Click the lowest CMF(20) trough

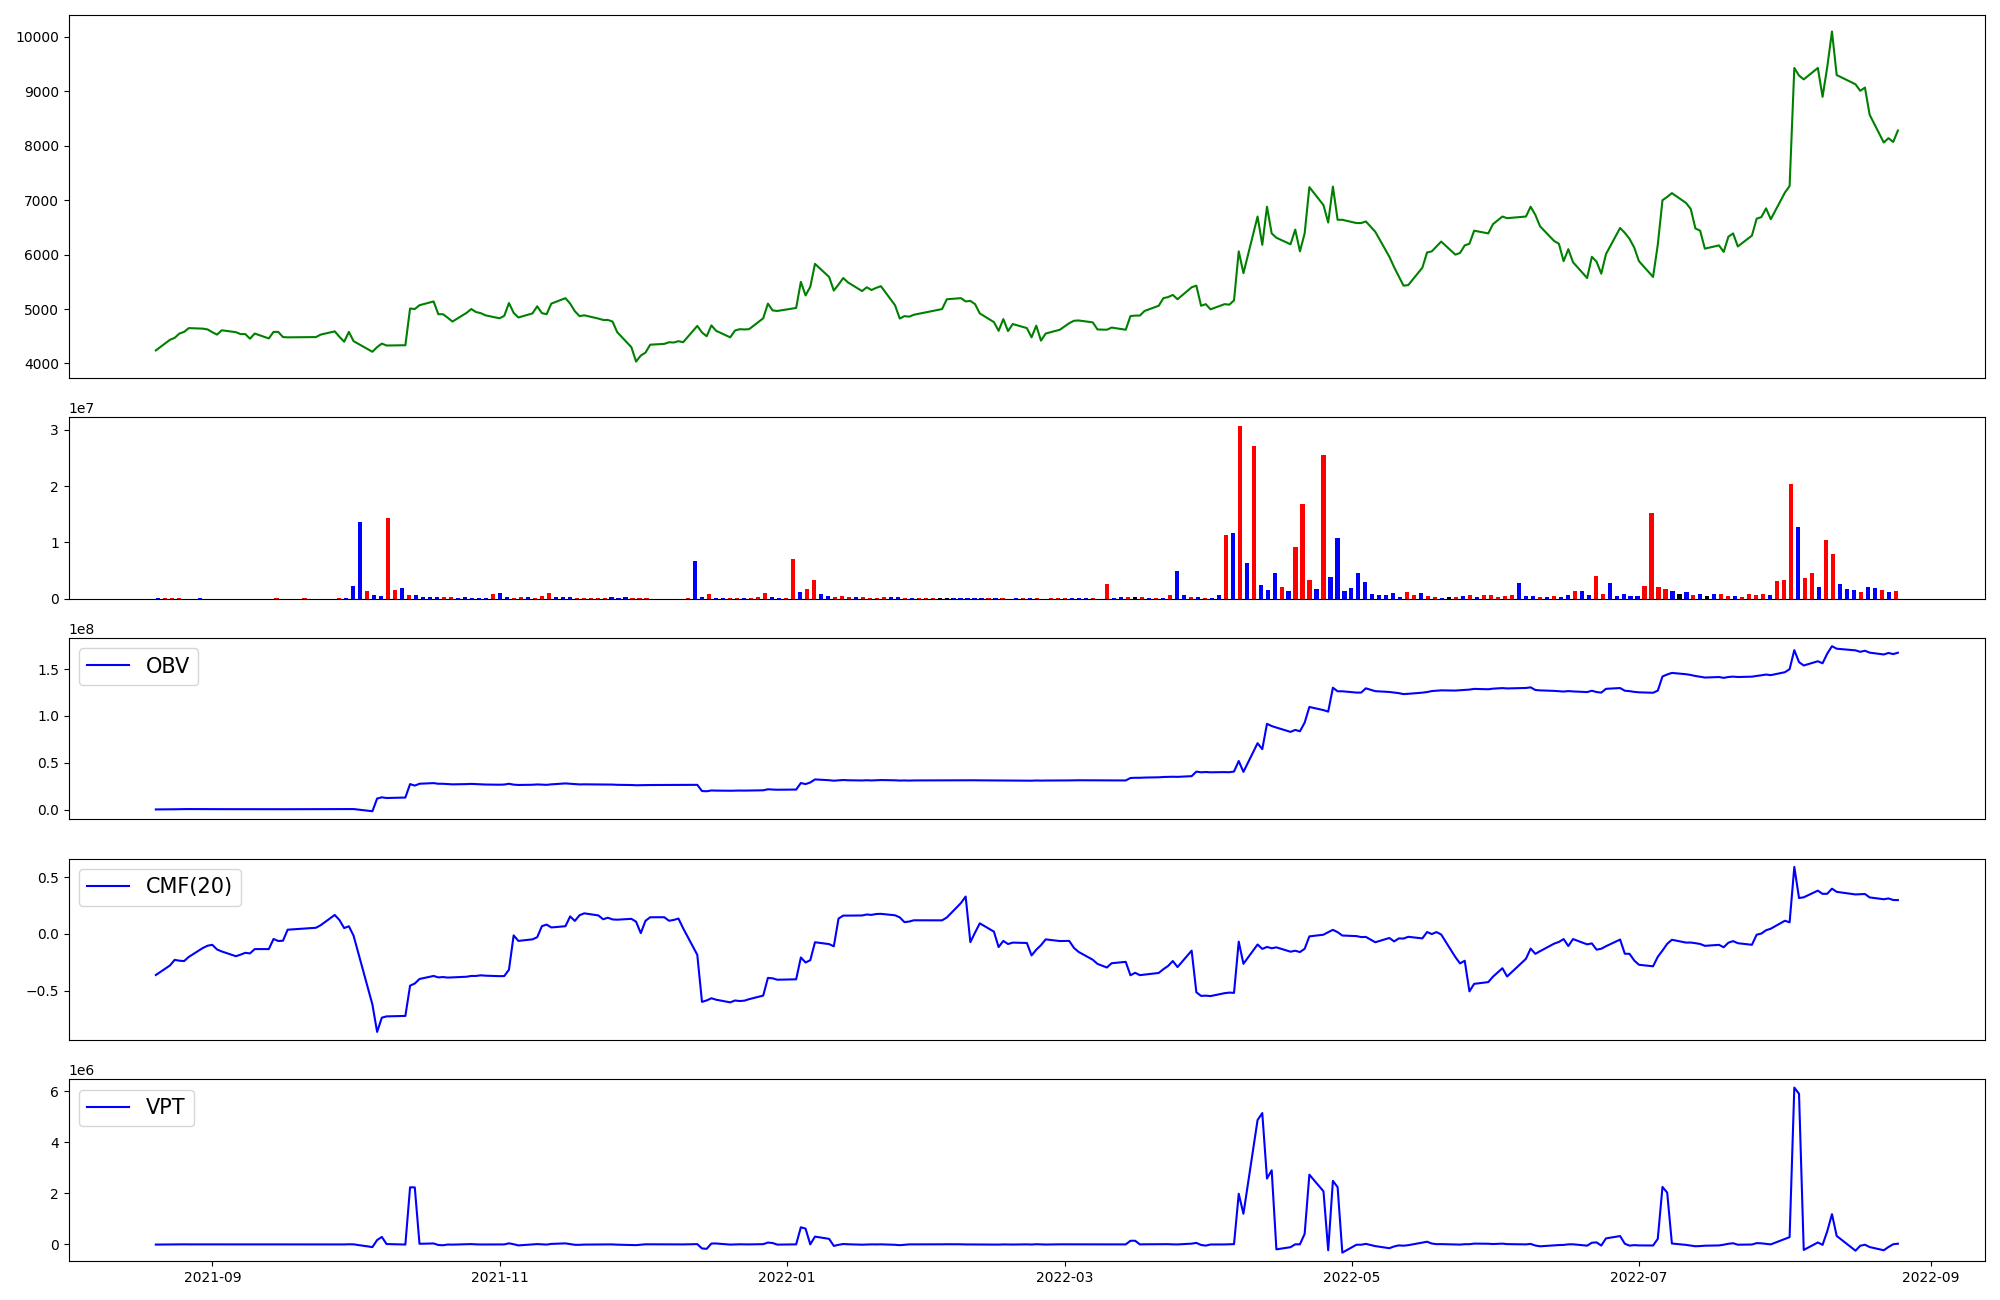point(377,1030)
